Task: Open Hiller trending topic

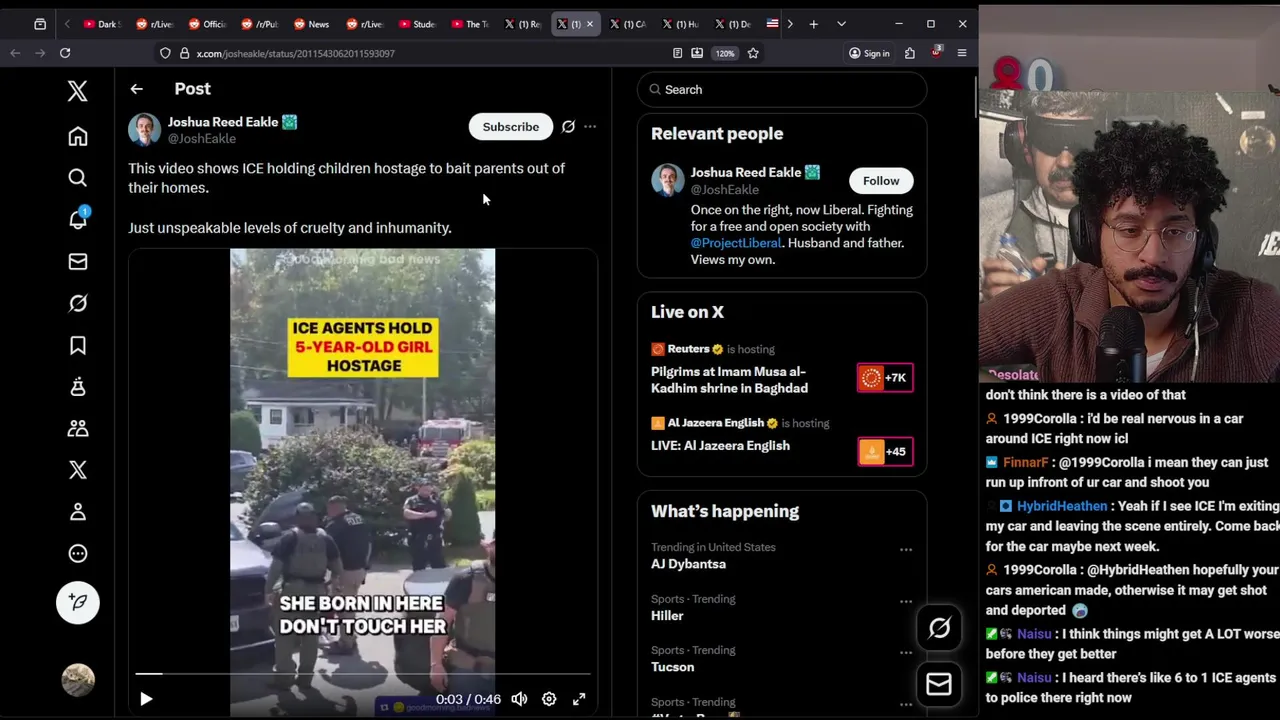Action: tap(667, 616)
